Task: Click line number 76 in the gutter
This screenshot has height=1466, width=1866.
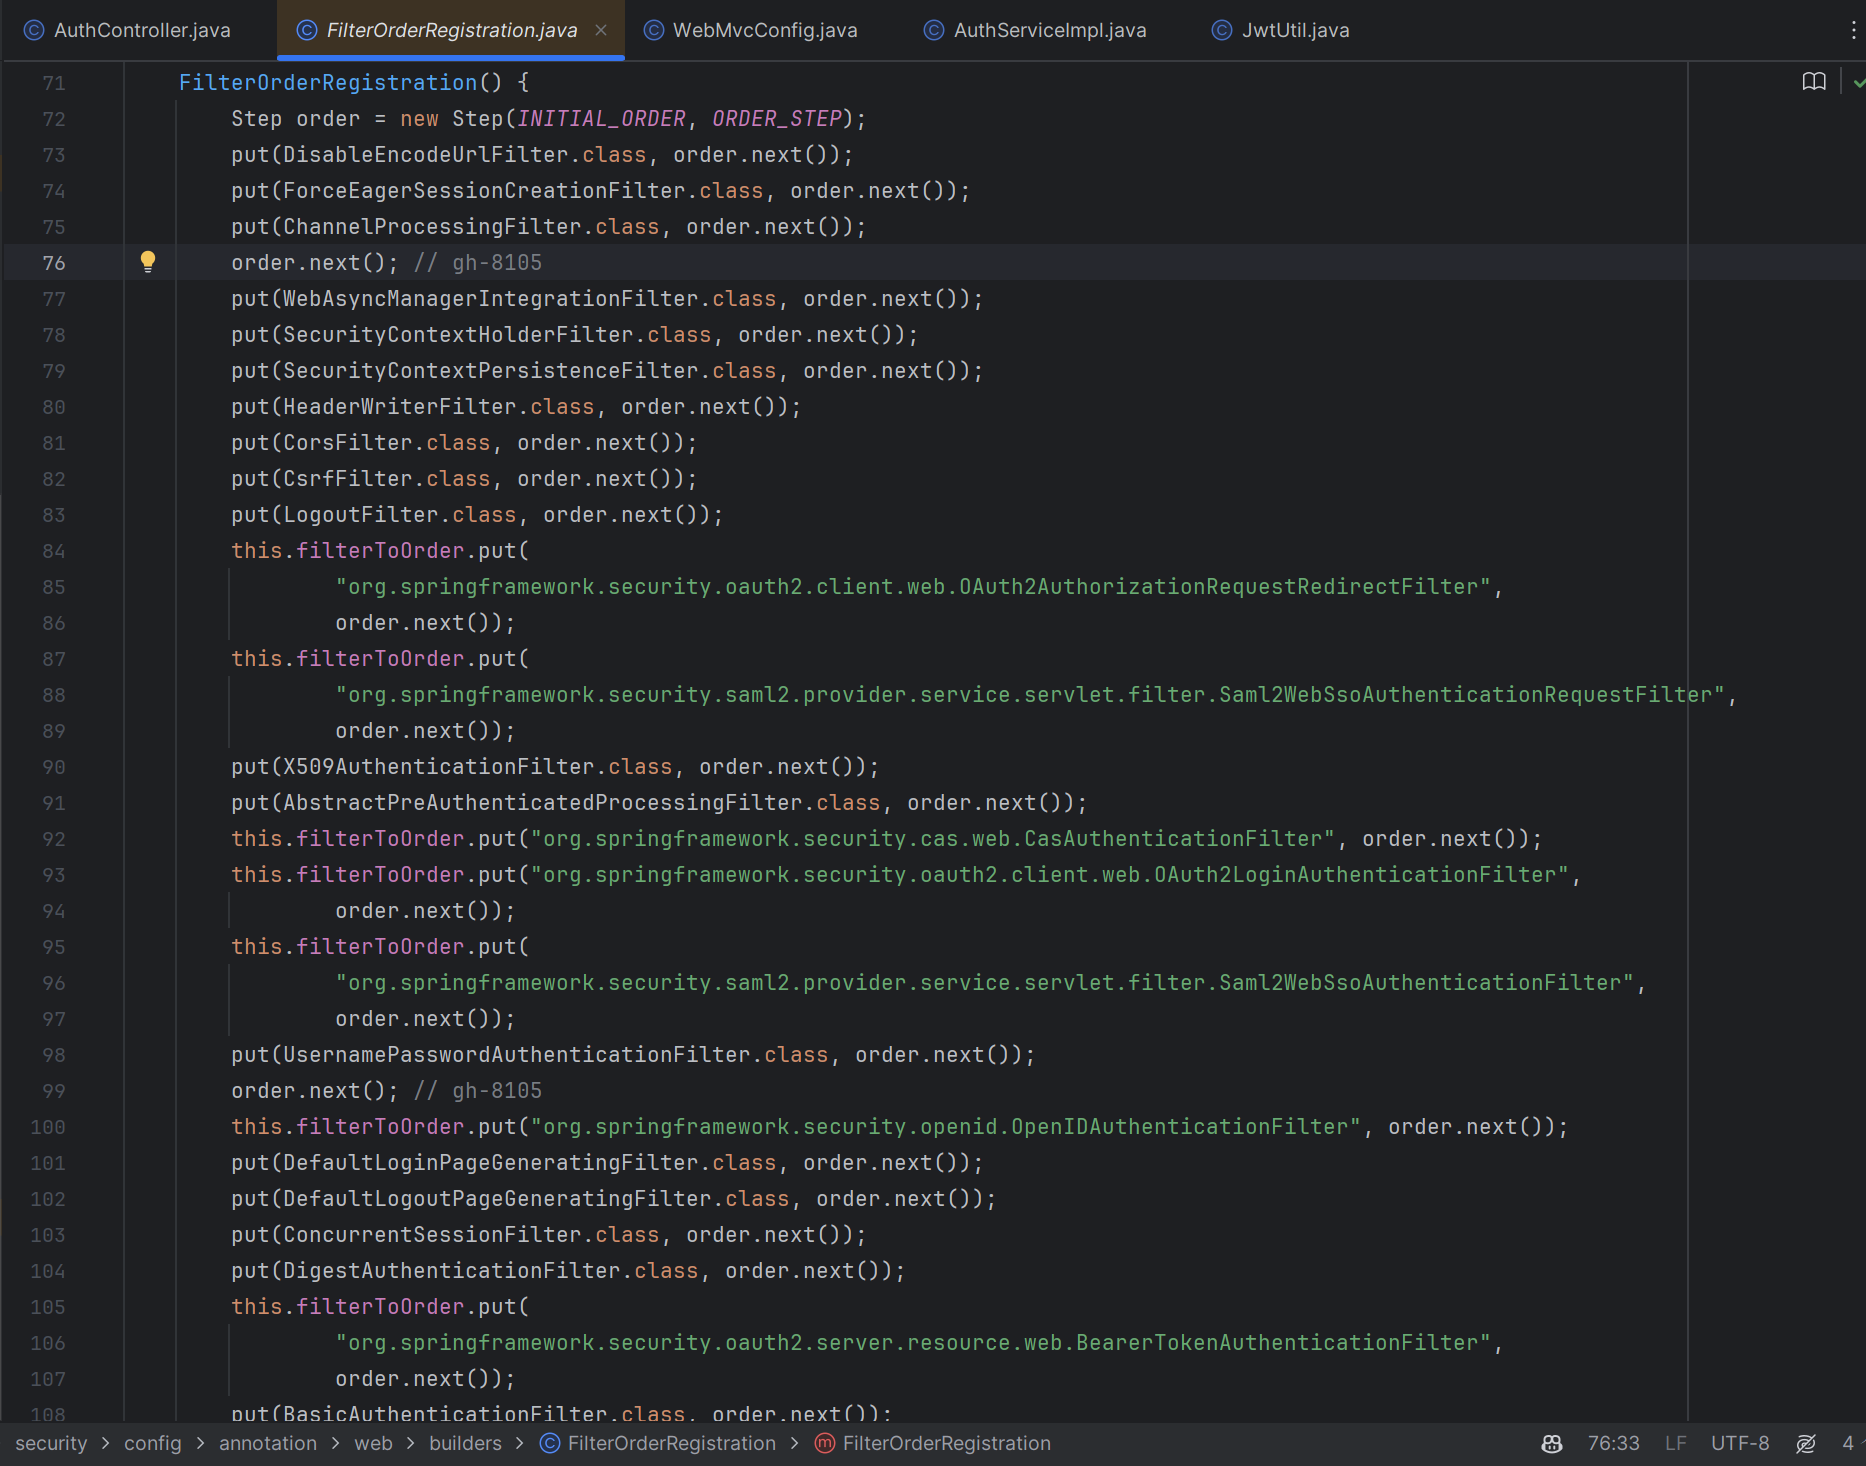Action: (x=54, y=263)
